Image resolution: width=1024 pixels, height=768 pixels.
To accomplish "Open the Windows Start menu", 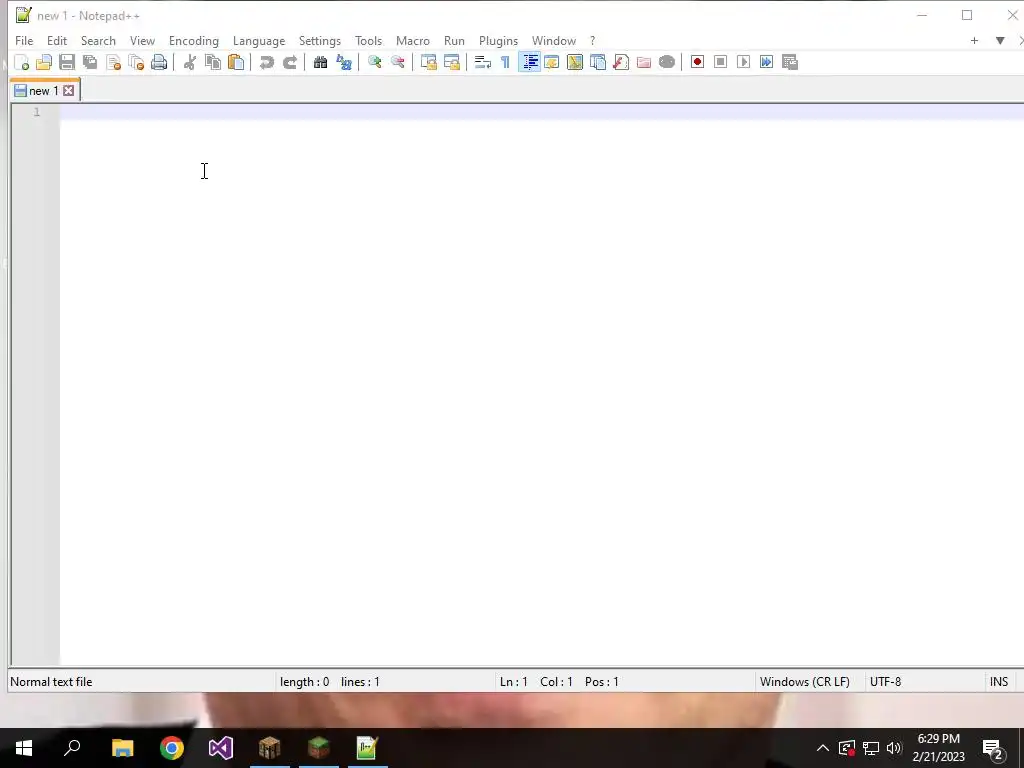I will 24,748.
